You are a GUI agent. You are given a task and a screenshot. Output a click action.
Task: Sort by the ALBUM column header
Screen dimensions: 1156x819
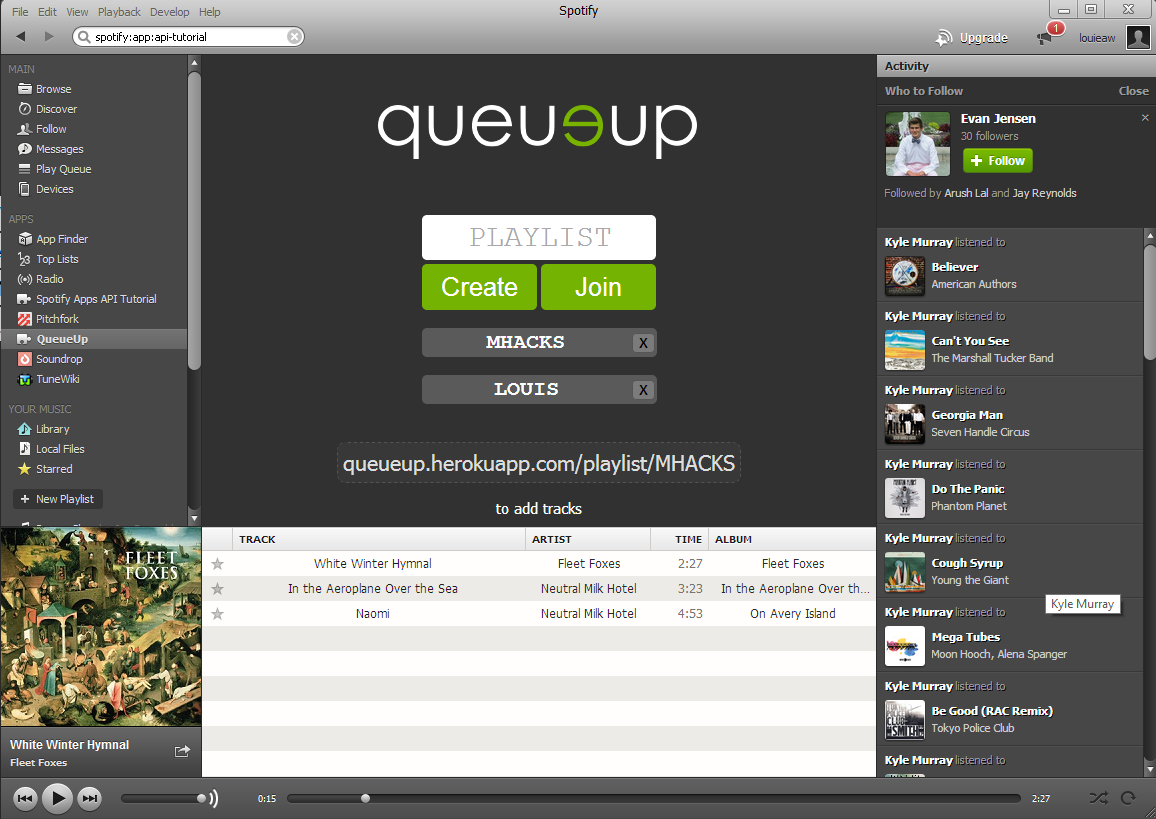point(792,539)
